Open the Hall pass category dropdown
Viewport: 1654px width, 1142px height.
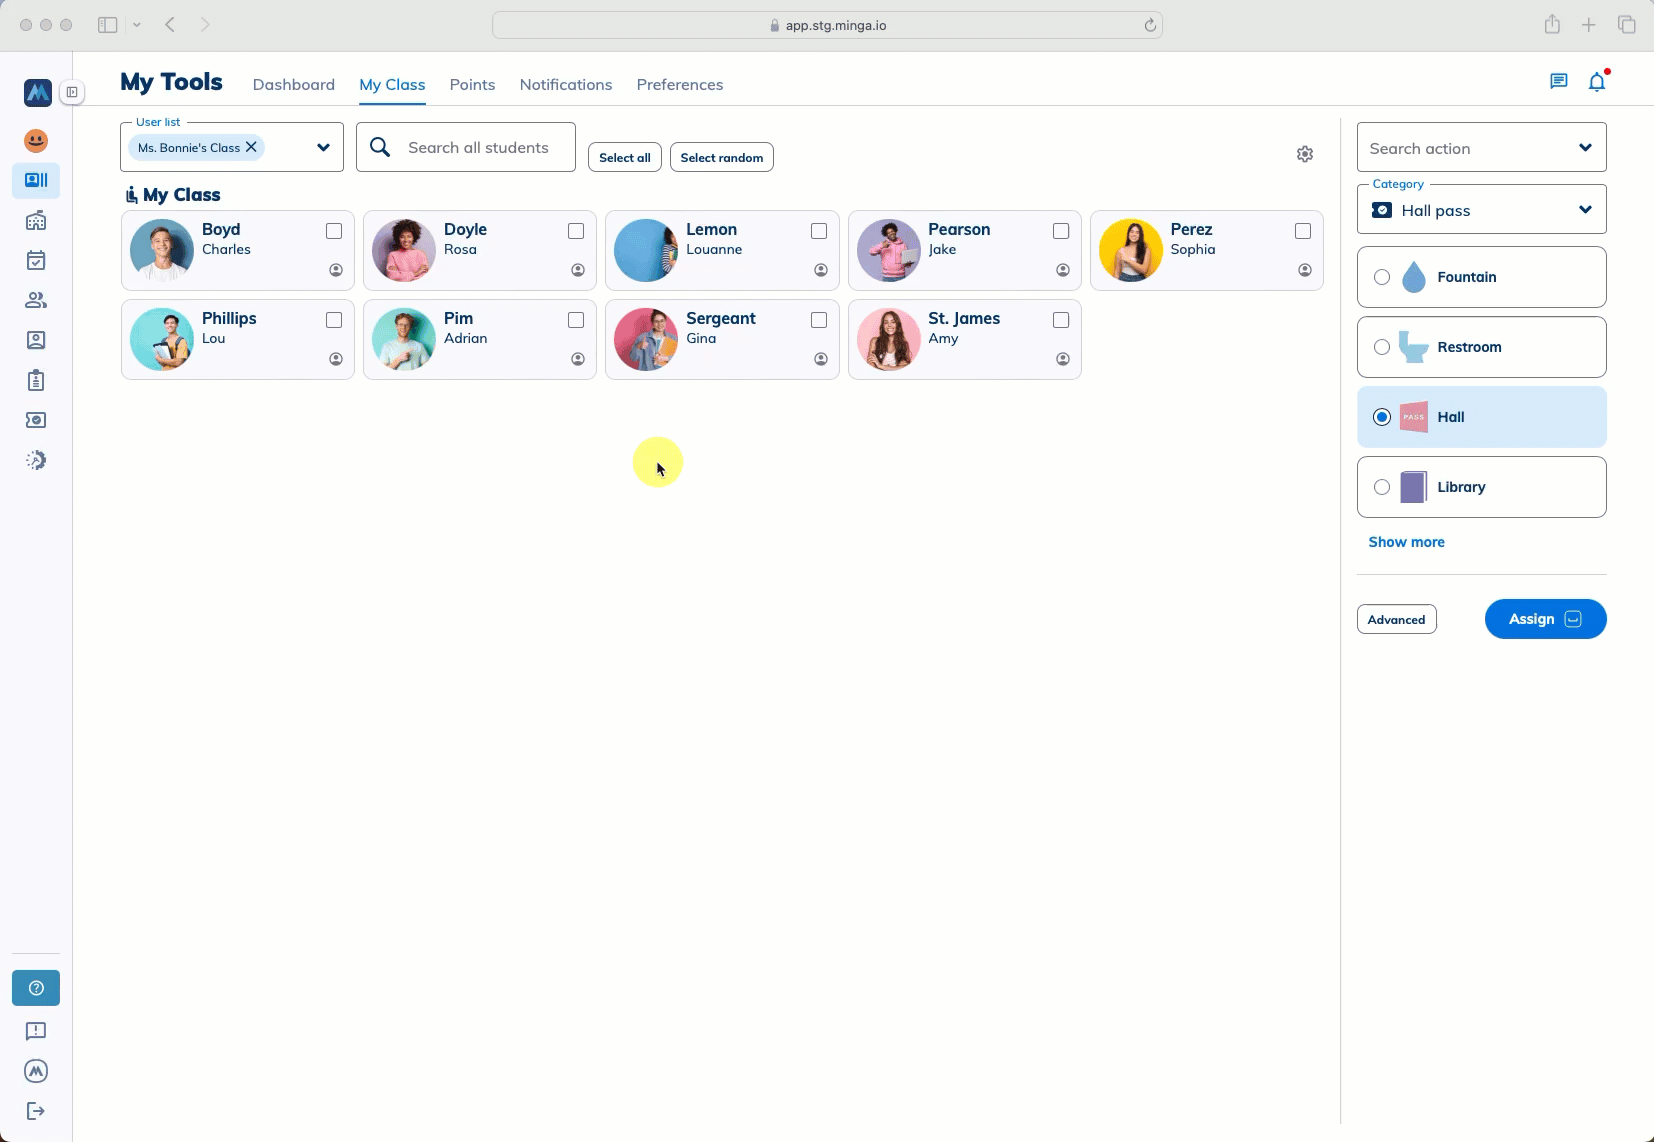pos(1584,210)
